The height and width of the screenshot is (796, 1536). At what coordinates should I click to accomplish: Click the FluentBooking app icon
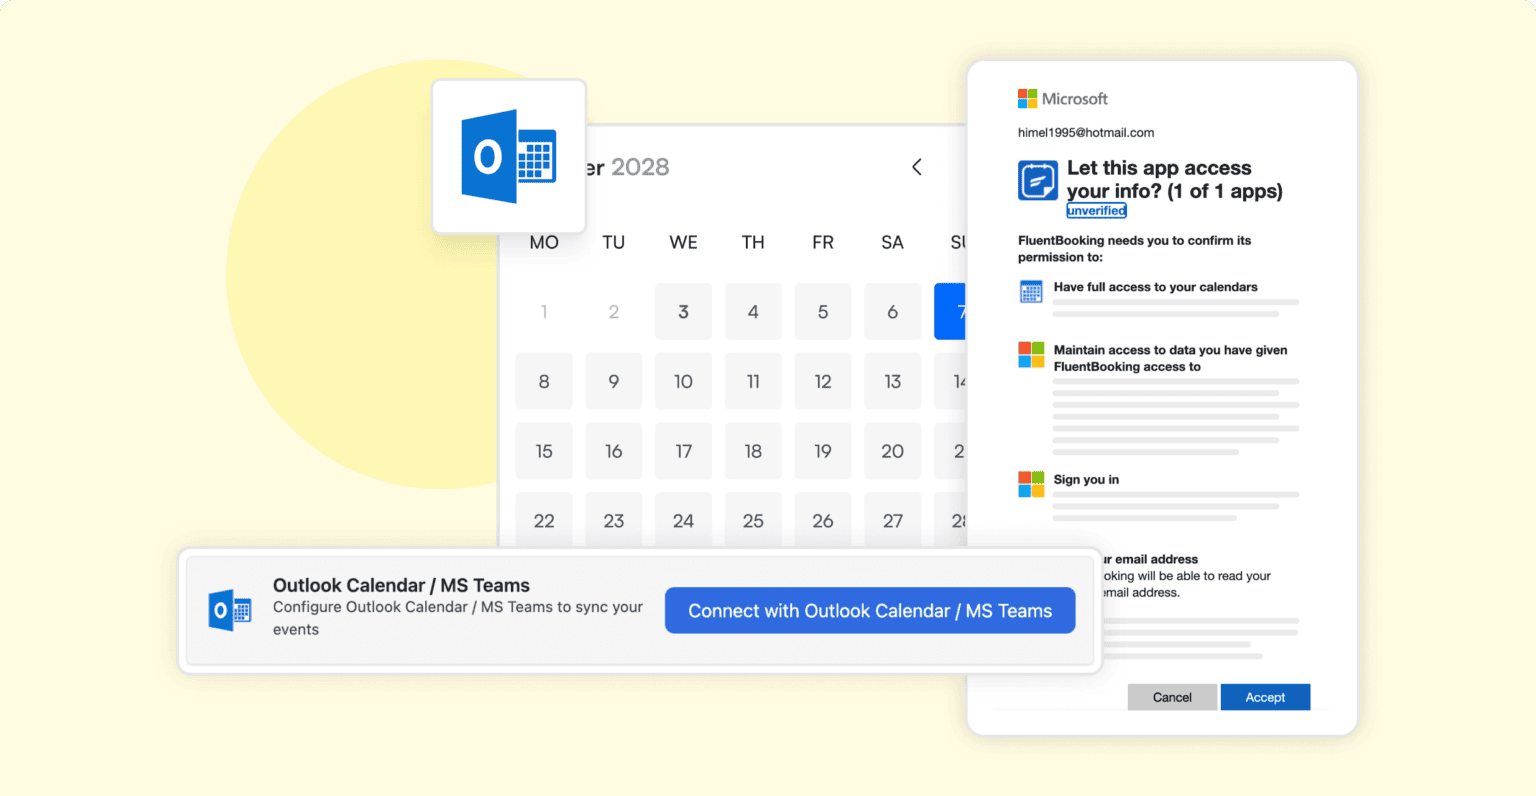pyautogui.click(x=1037, y=180)
